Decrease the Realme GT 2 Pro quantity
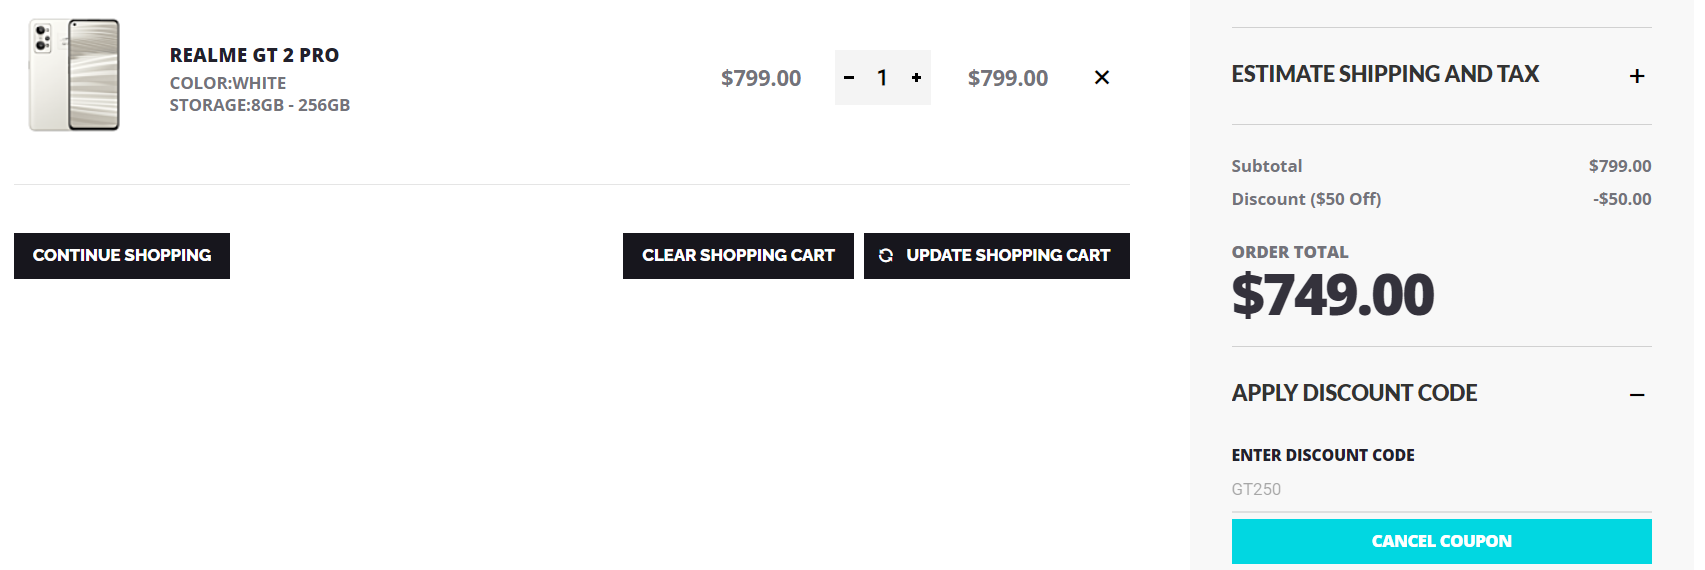 (x=849, y=78)
